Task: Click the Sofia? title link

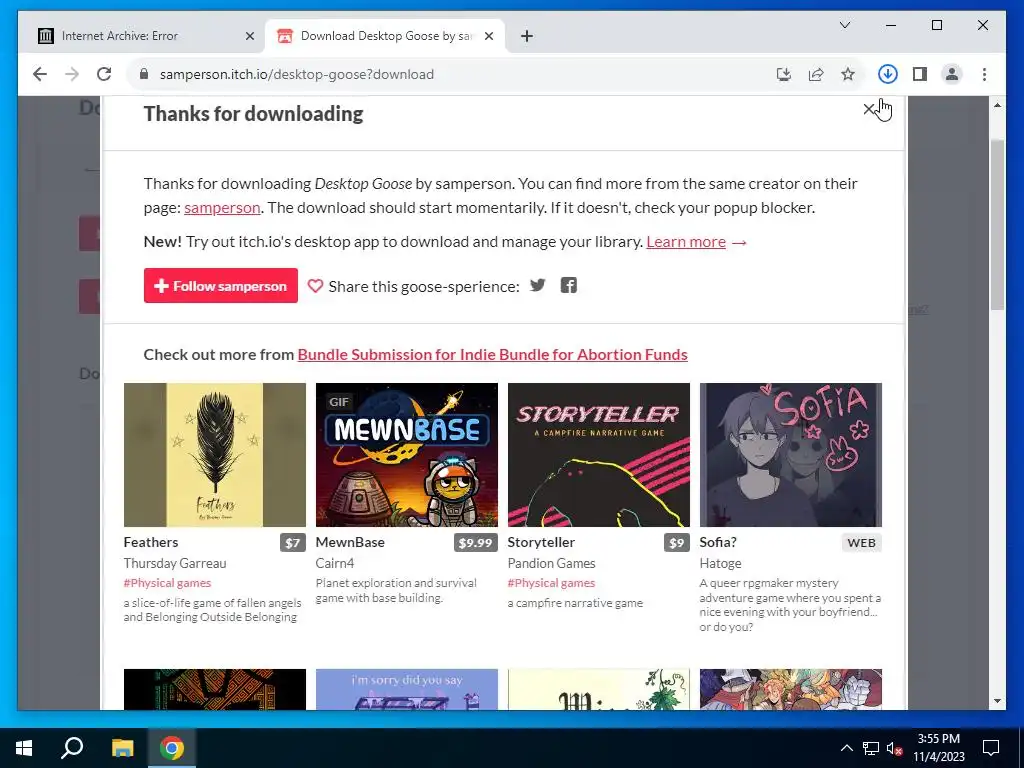Action: tap(718, 542)
